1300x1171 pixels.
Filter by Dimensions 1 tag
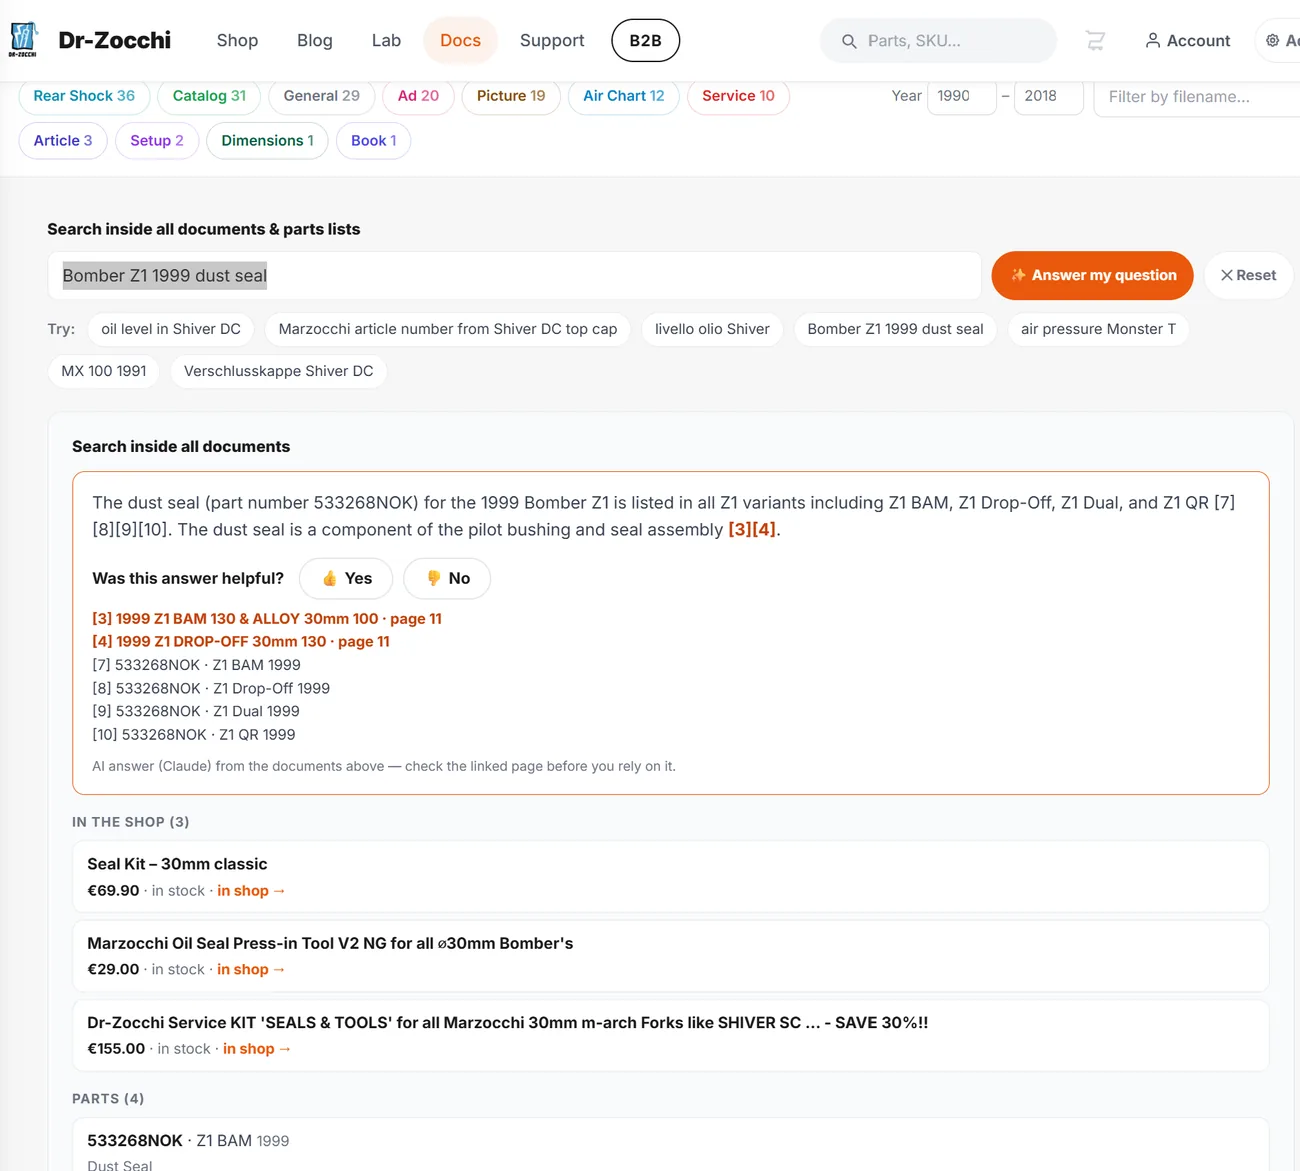pos(267,141)
